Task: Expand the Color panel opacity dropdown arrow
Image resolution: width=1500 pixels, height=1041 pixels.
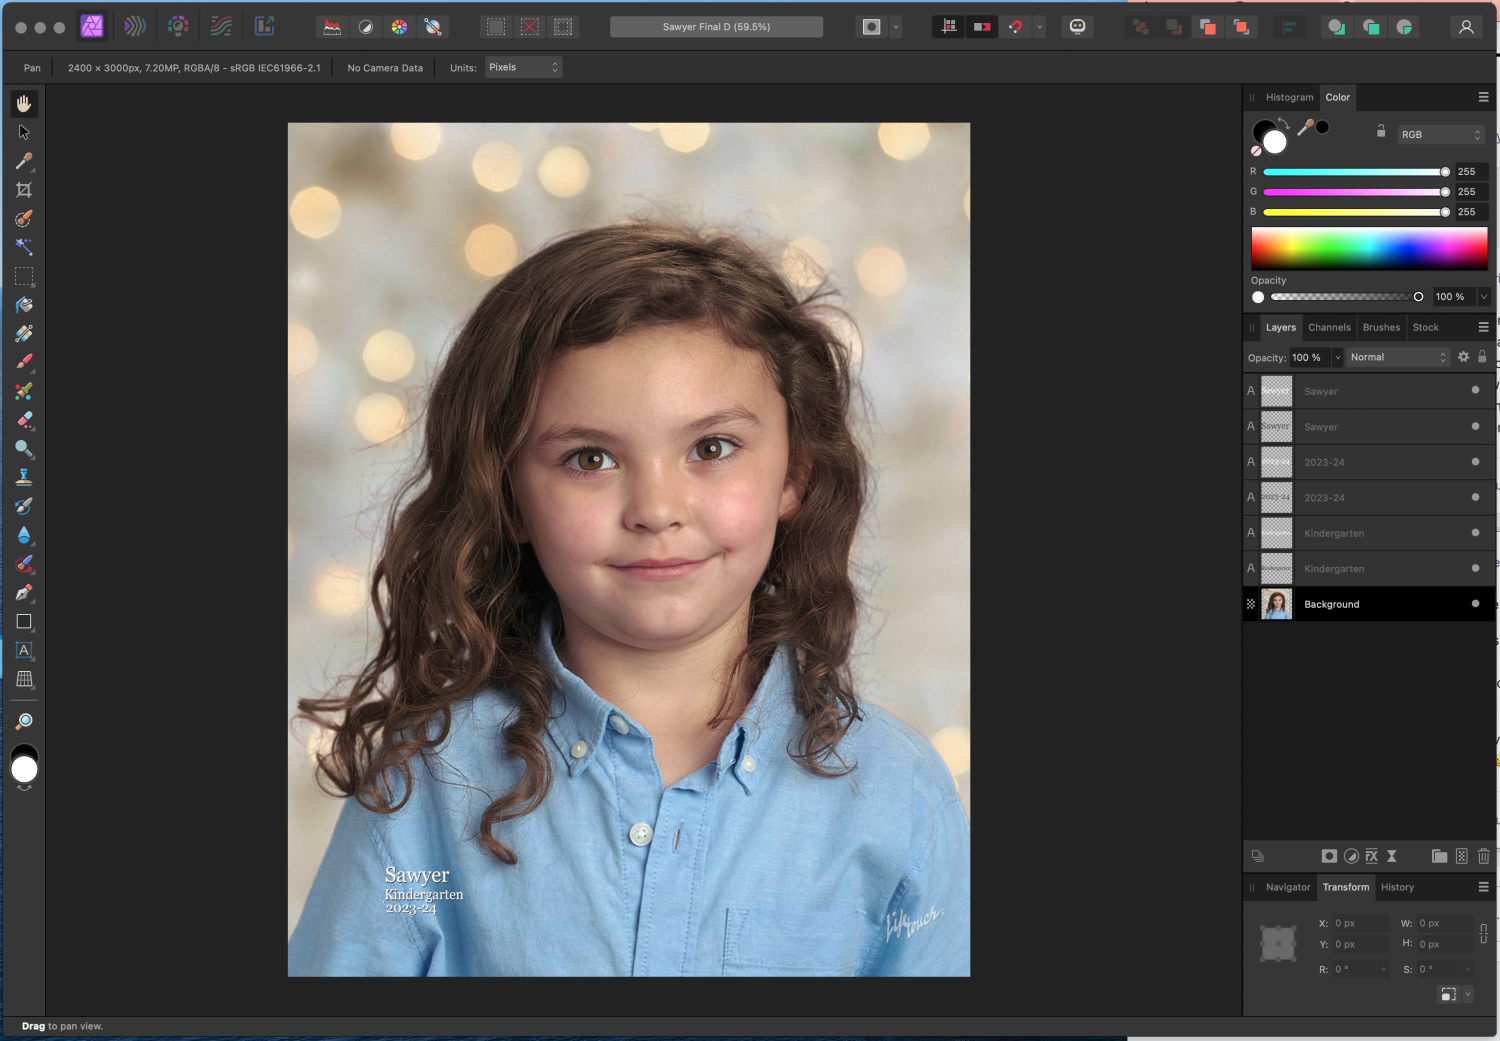Action: tap(1483, 297)
